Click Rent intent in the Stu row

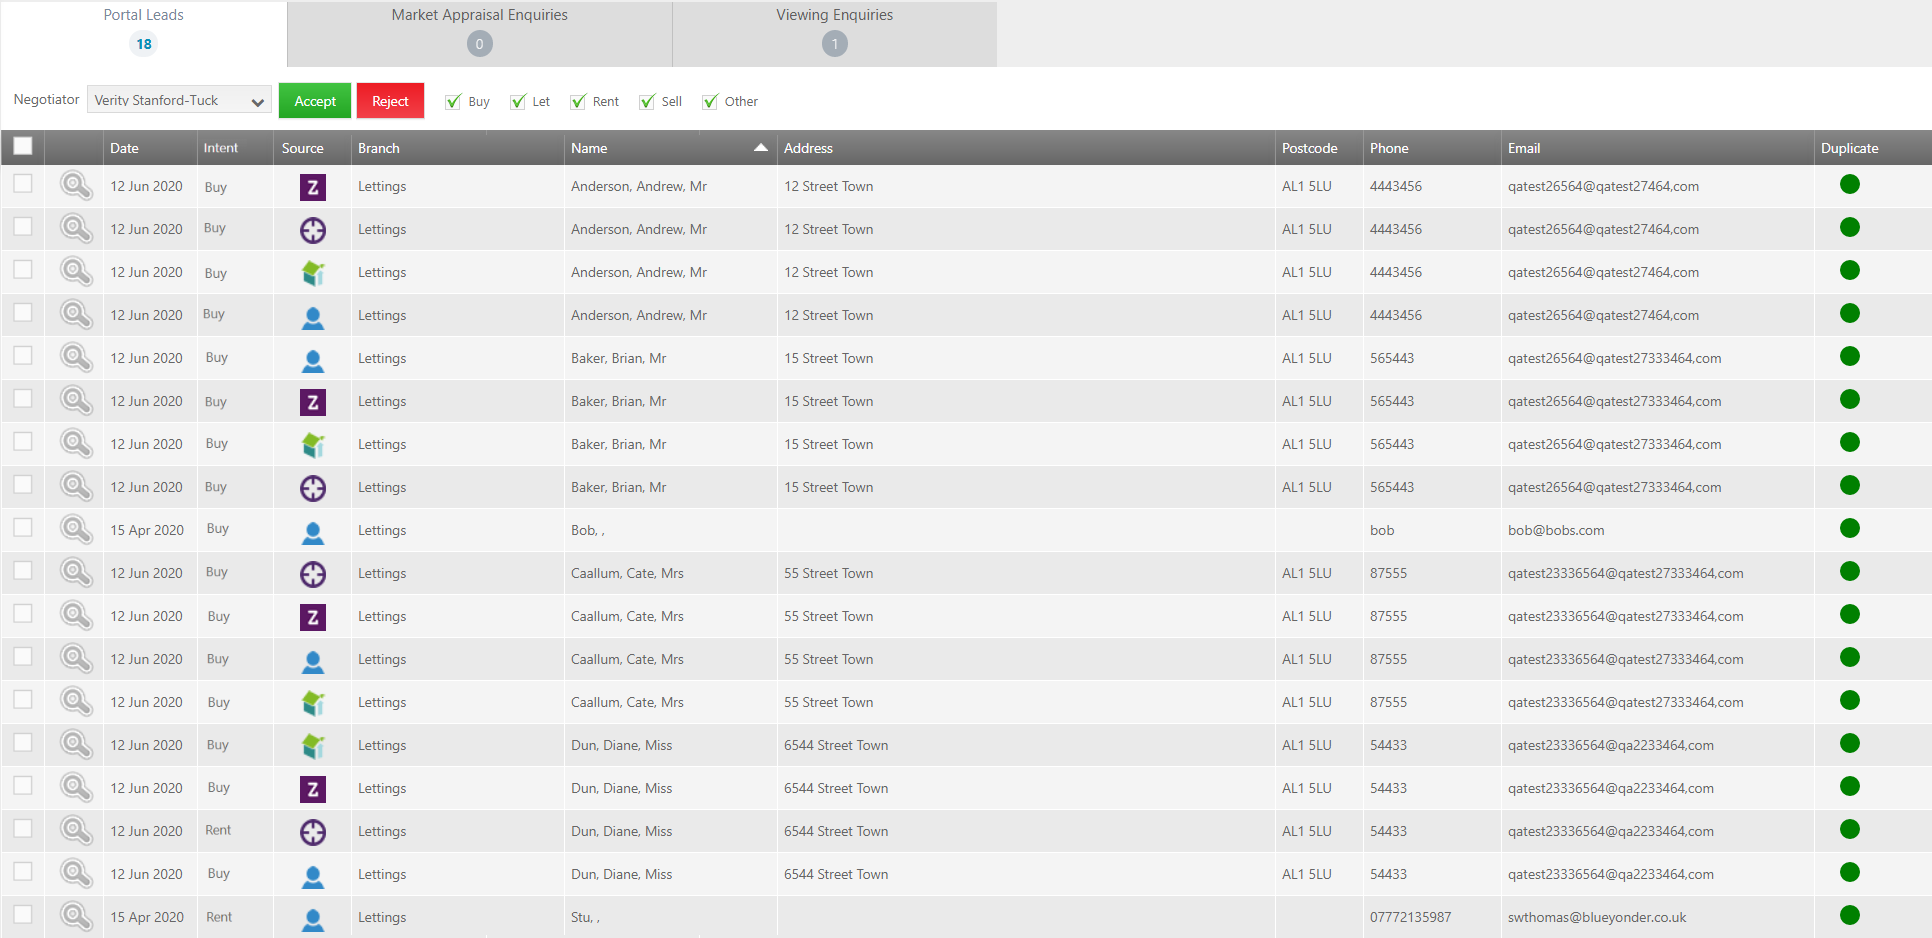tap(219, 917)
